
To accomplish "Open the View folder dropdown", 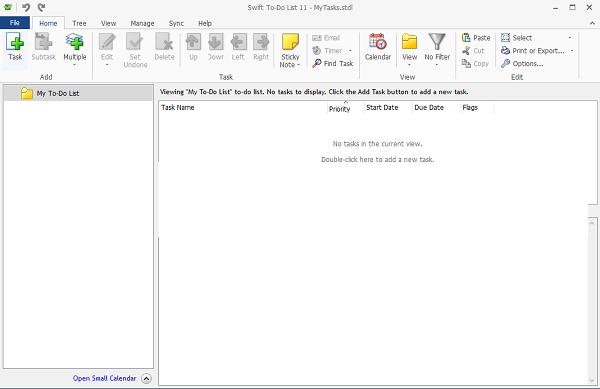I will coord(409,50).
